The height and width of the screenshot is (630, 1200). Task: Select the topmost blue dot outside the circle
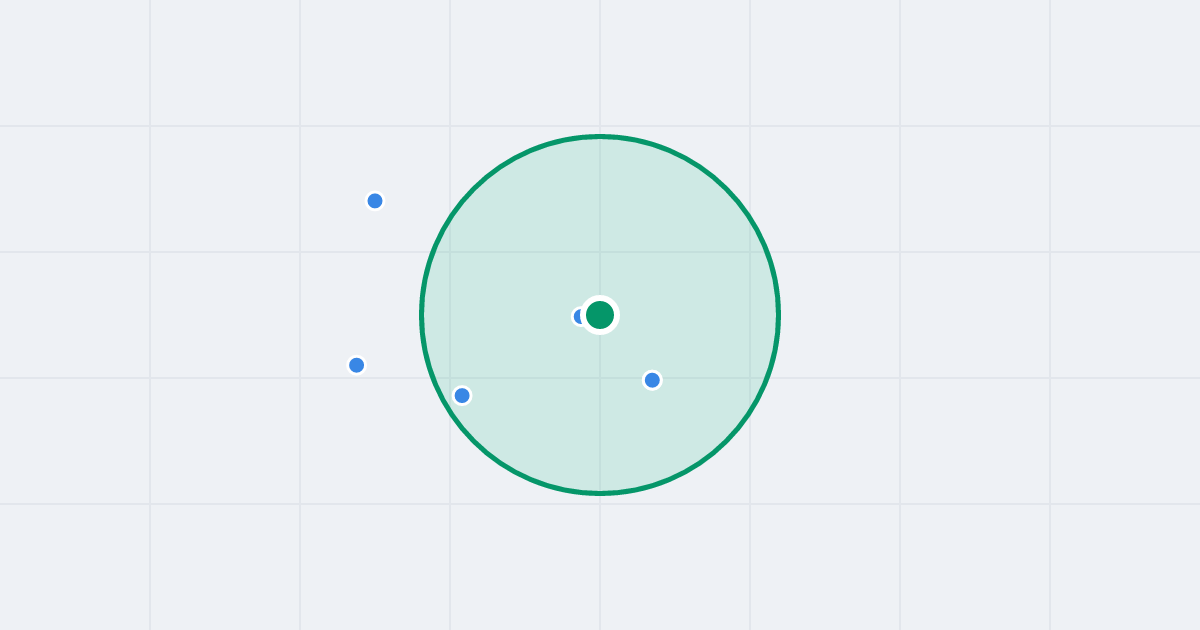coord(375,201)
